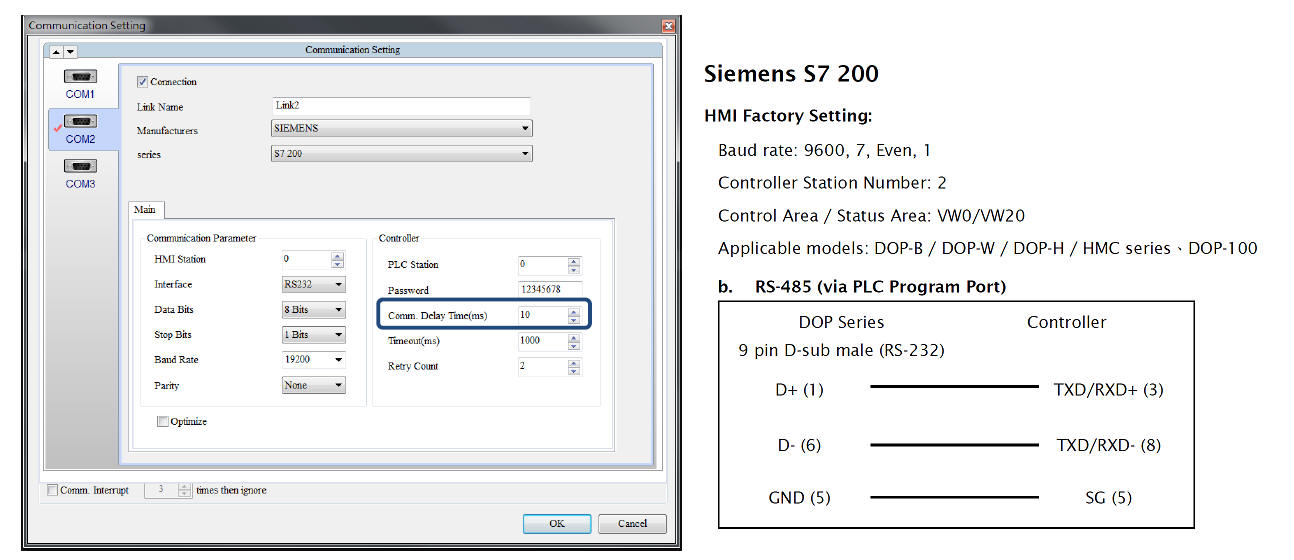
Task: Select the COM3 port icon
Action: (x=80, y=167)
